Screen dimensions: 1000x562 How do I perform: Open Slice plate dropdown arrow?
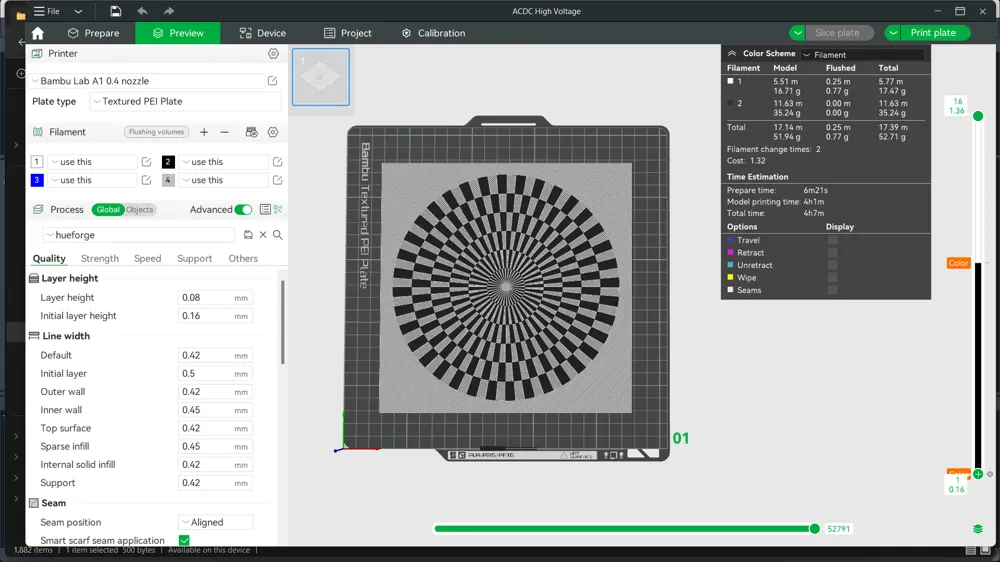[797, 33]
